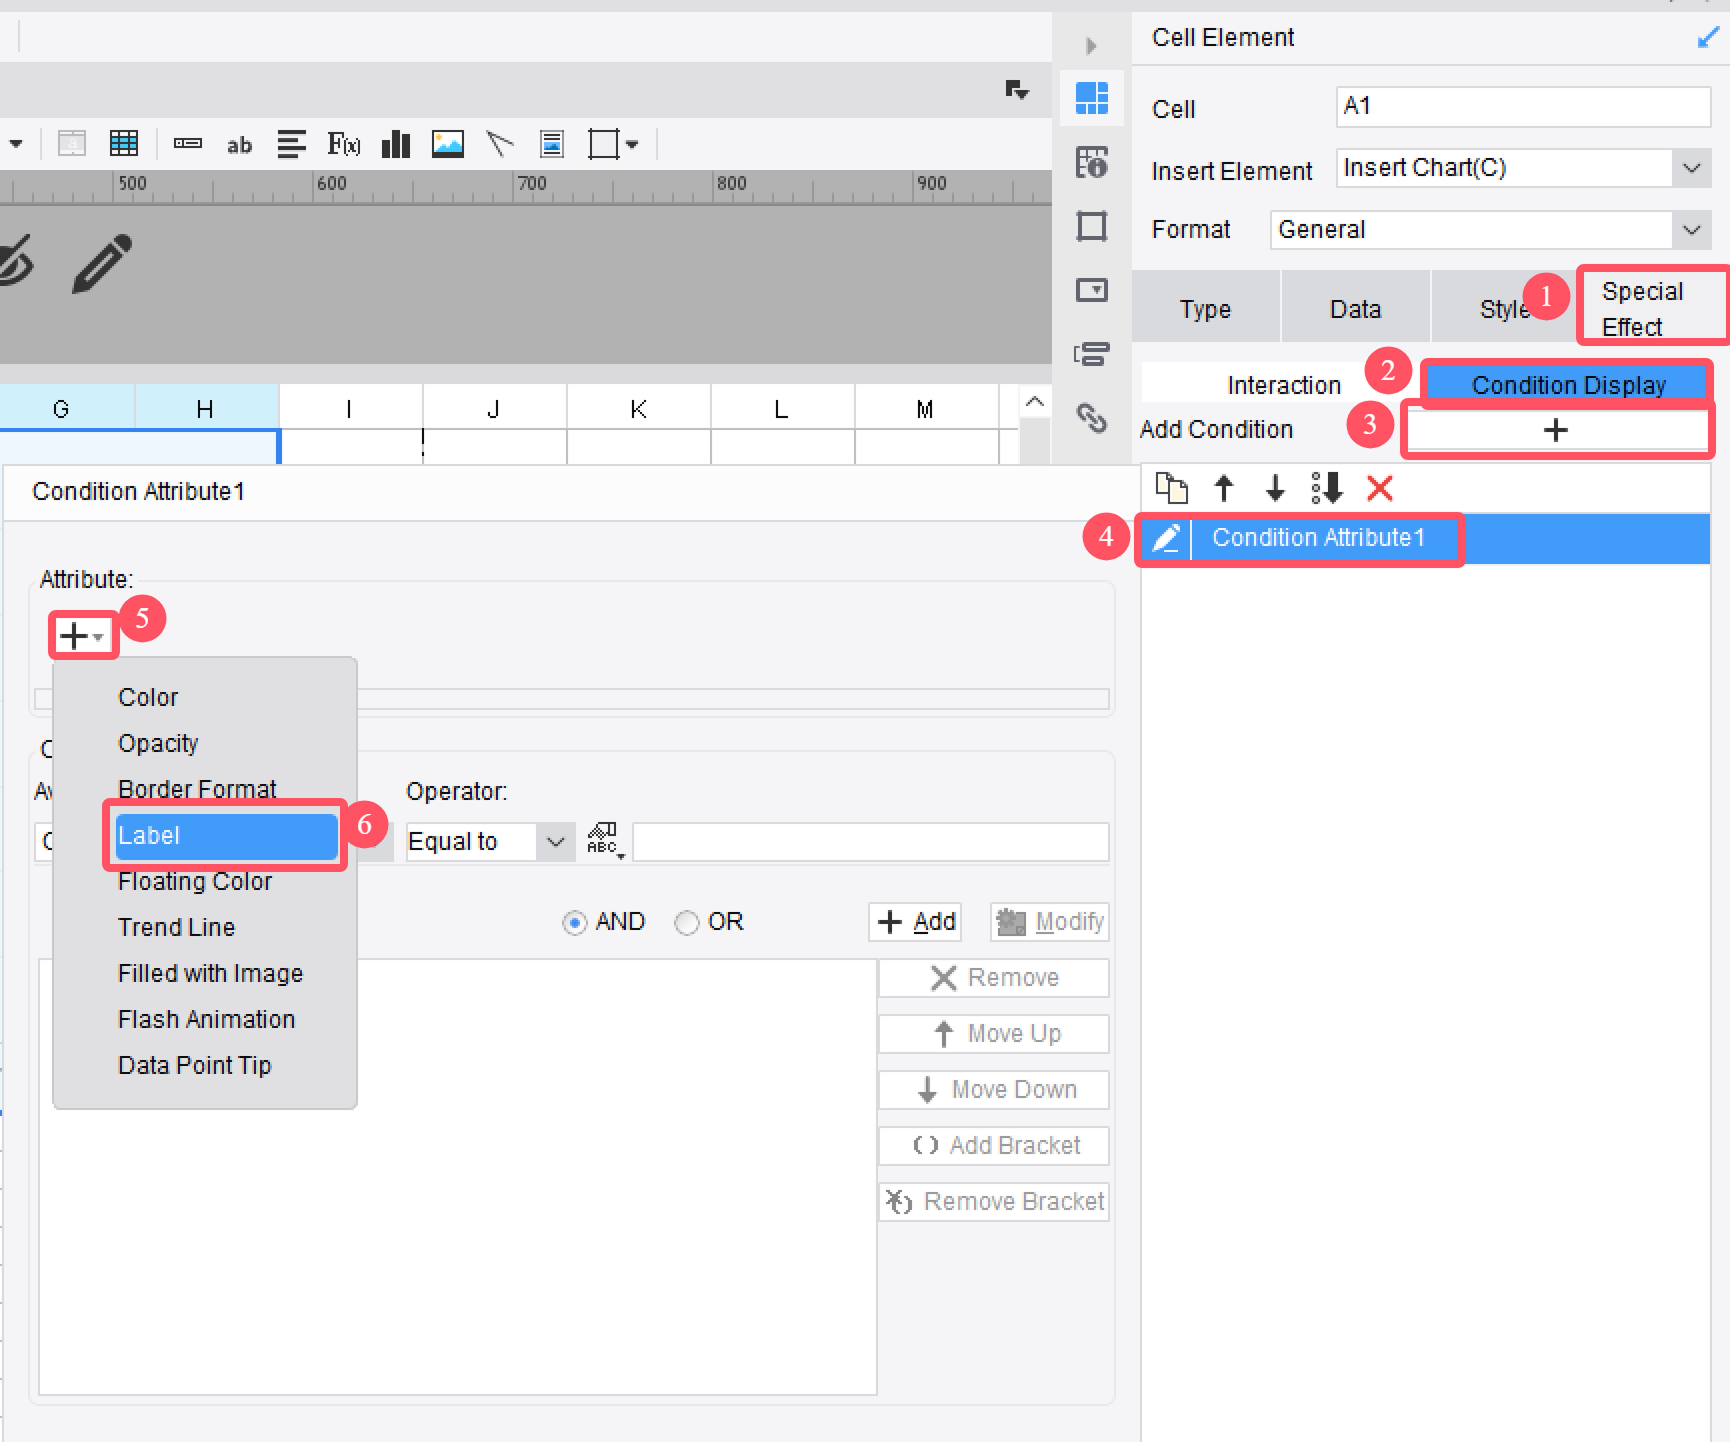Switch to the Interaction tab
Viewport: 1730px width, 1442px height.
(1283, 385)
